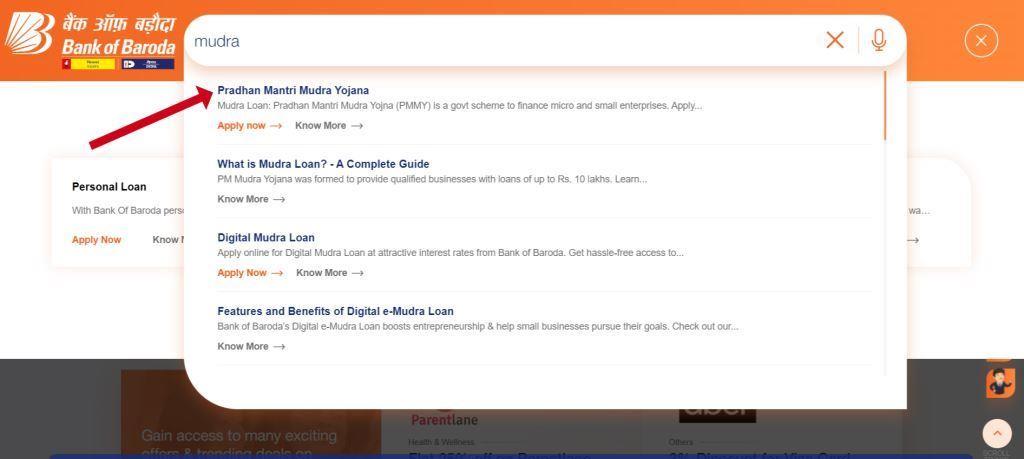Image resolution: width=1024 pixels, height=459 pixels.
Task: Select the Personal Loan card title
Action: click(109, 187)
